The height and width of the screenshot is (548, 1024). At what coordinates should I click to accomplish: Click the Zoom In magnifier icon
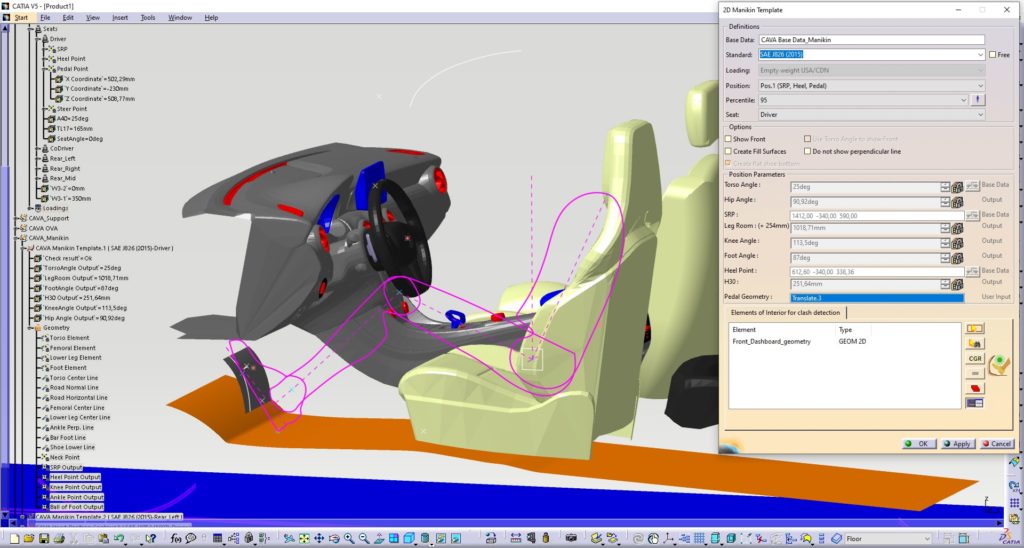[x=349, y=538]
